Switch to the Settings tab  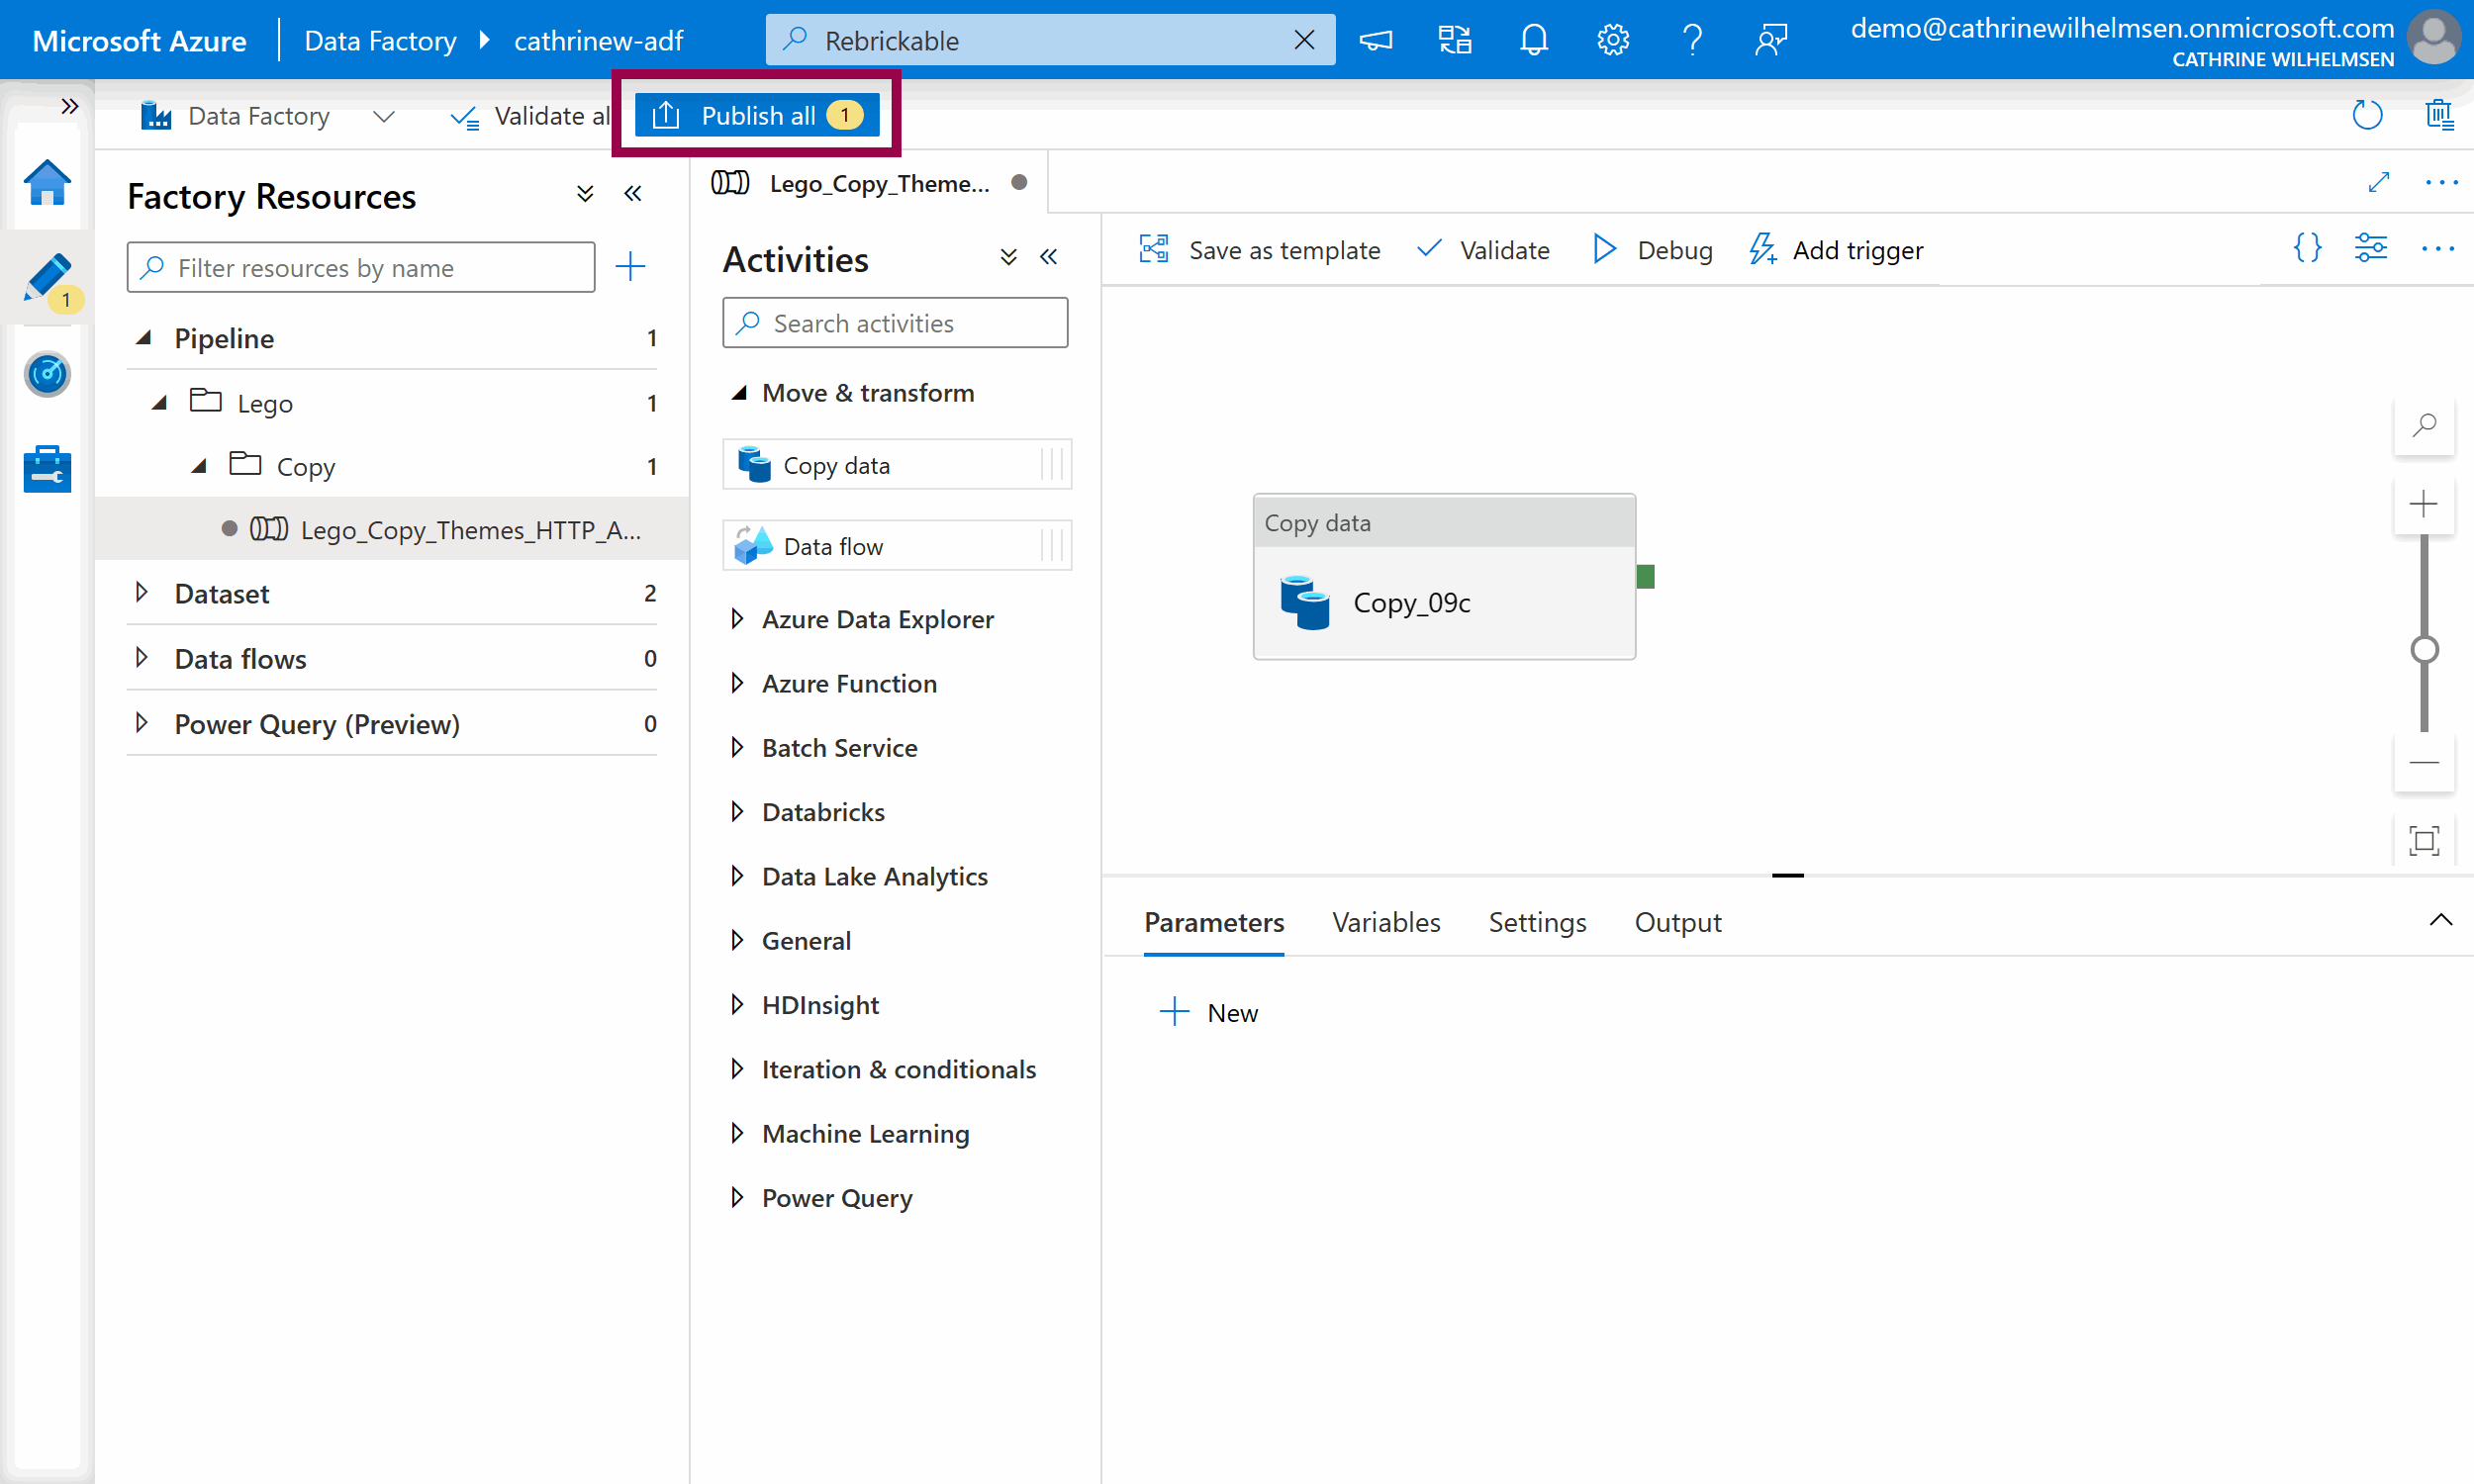(x=1536, y=922)
